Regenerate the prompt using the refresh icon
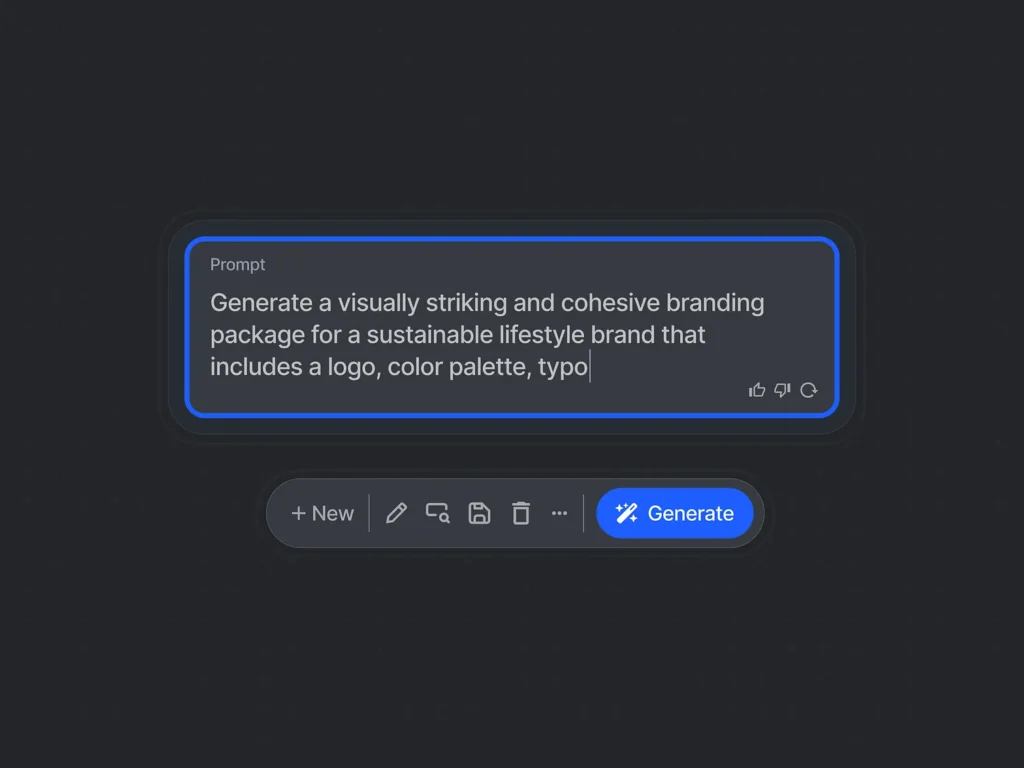Viewport: 1024px width, 768px height. coord(808,390)
